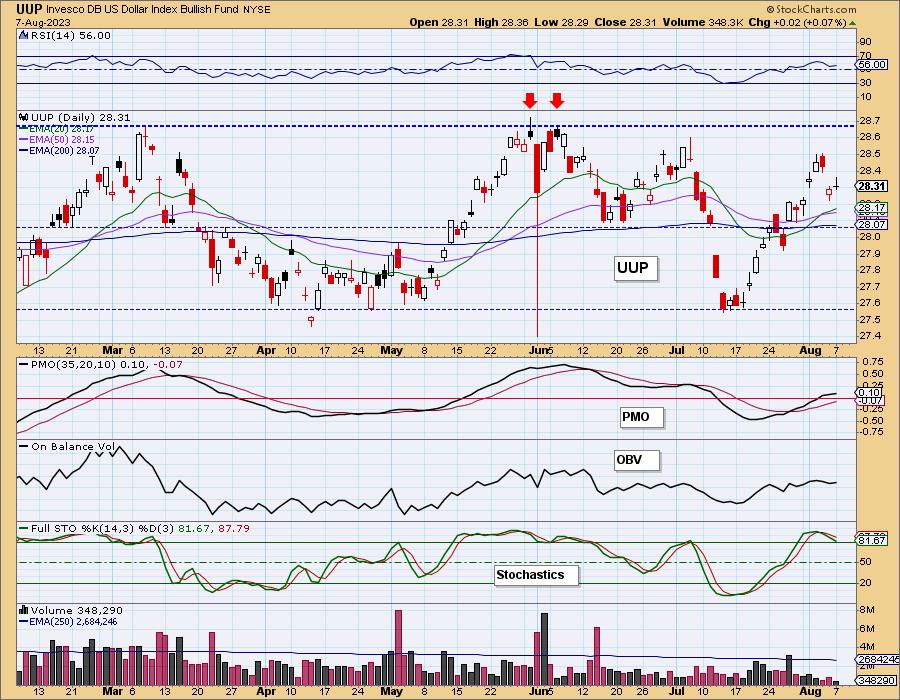
Task: Click the RSI(14) 56.00 legend label
Action: [x=71, y=36]
